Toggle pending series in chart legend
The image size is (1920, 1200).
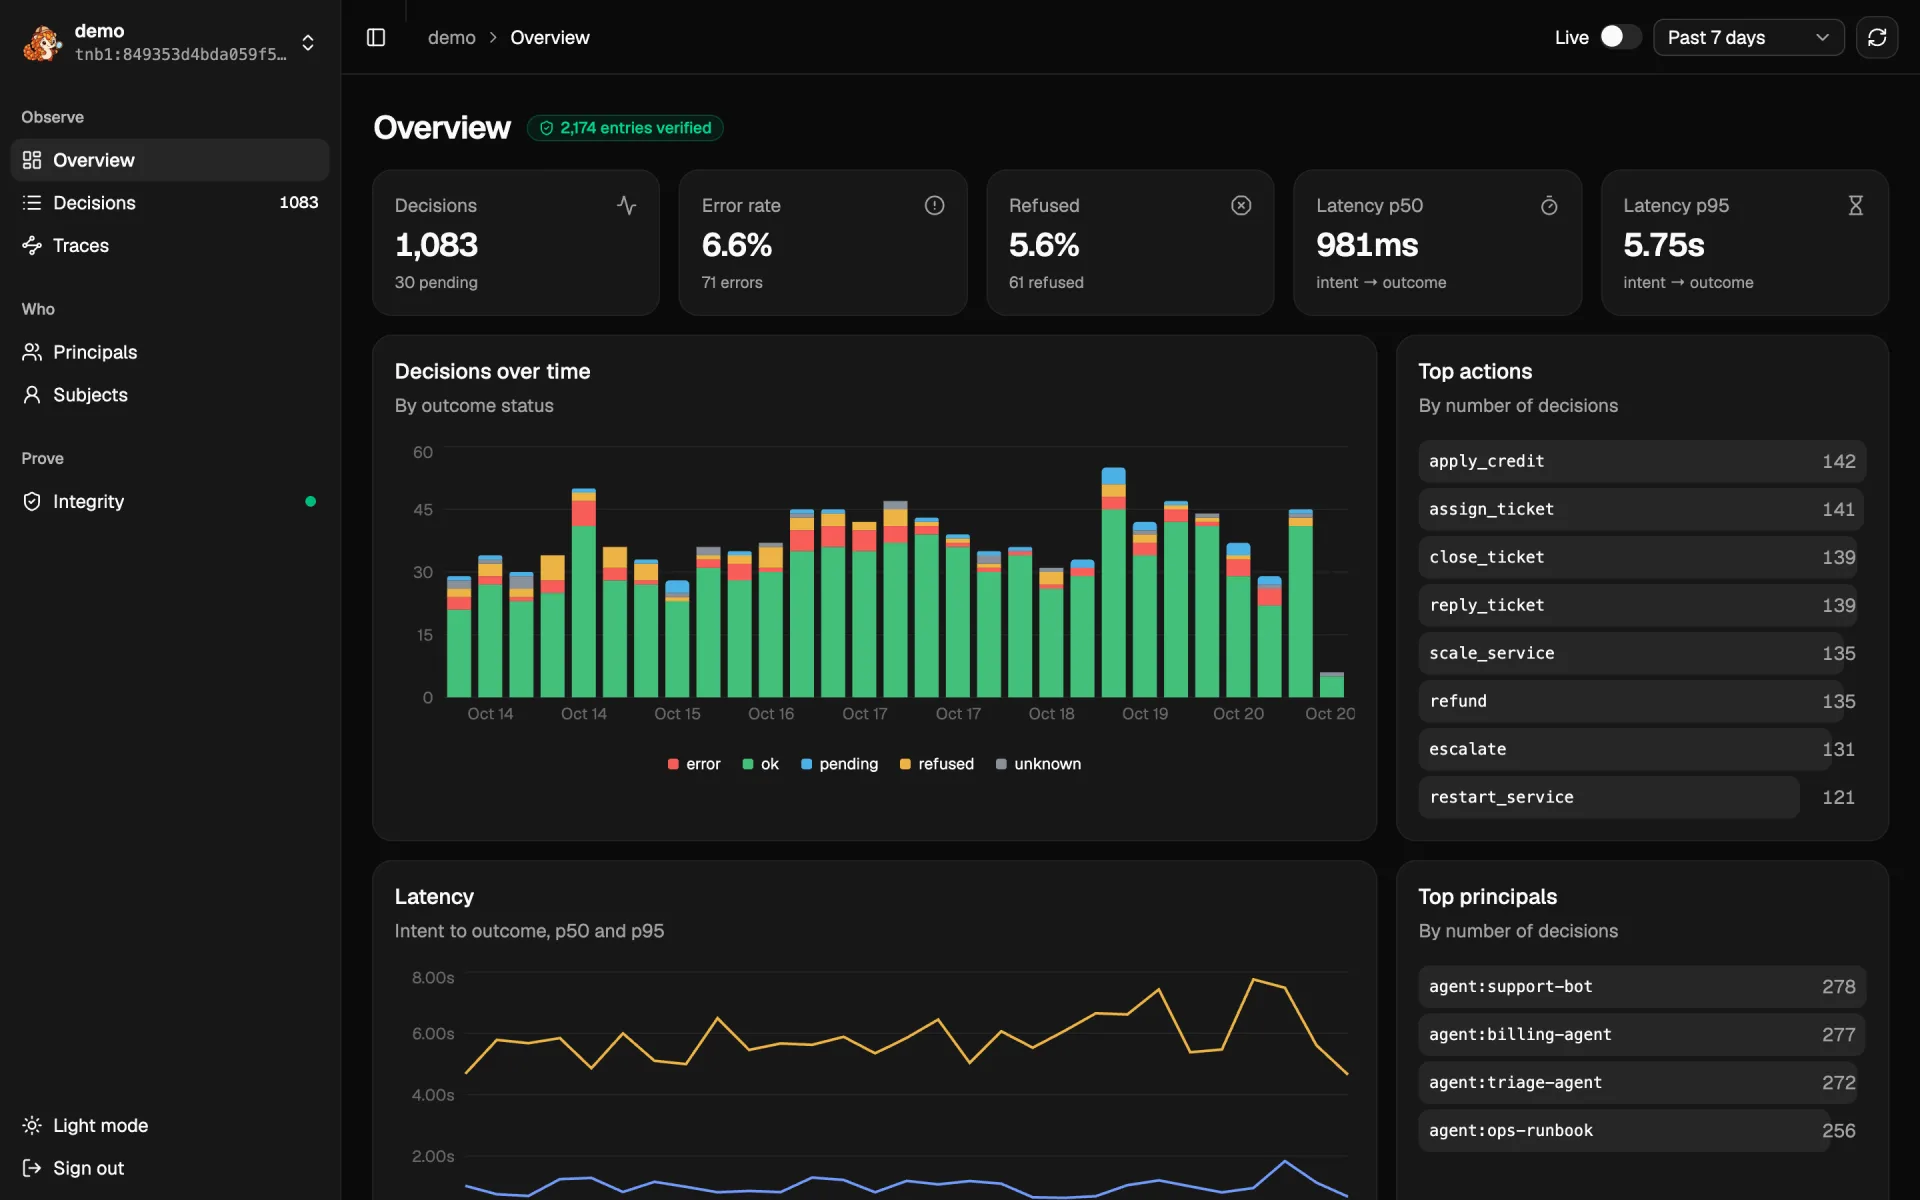pyautogui.click(x=839, y=764)
